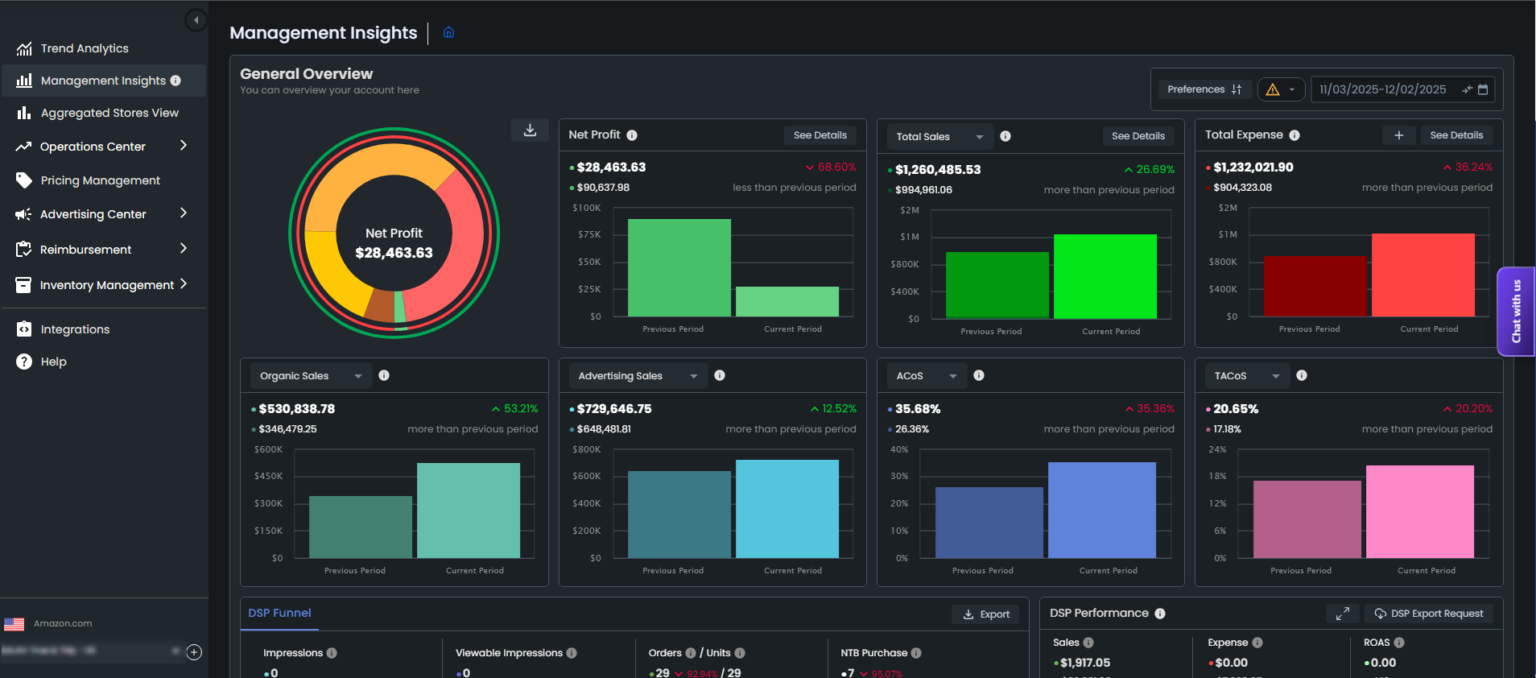Open the date picker calendar icon

[1484, 89]
